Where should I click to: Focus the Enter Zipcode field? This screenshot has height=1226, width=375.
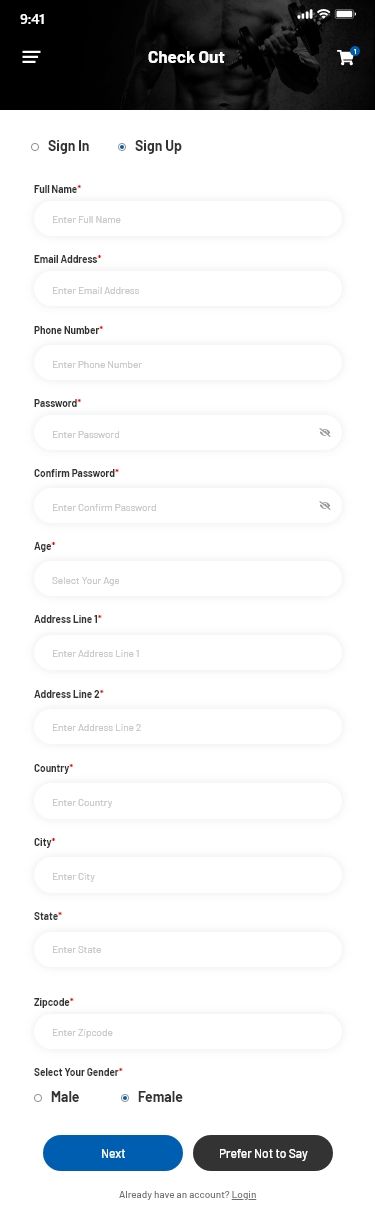point(188,1032)
